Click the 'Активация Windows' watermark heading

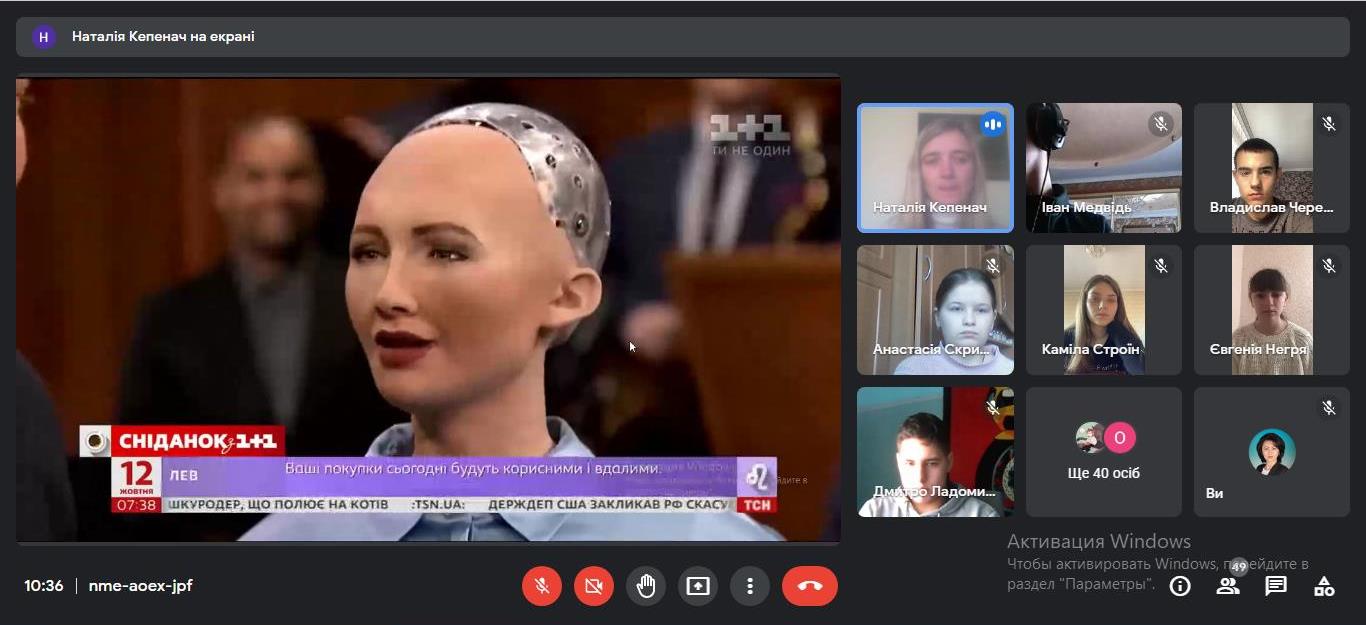coord(1099,542)
